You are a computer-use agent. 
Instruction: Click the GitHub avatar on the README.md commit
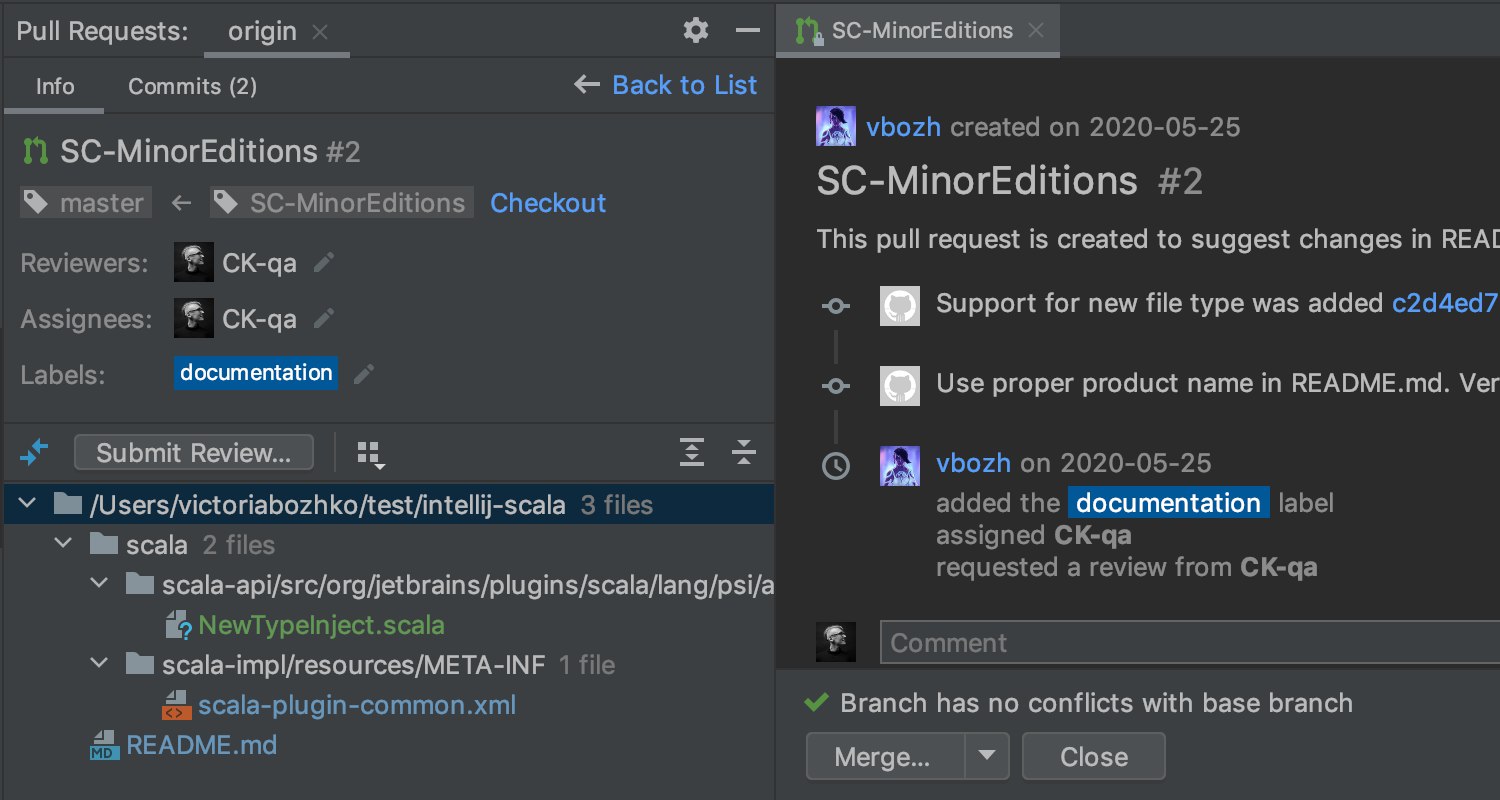click(x=899, y=385)
